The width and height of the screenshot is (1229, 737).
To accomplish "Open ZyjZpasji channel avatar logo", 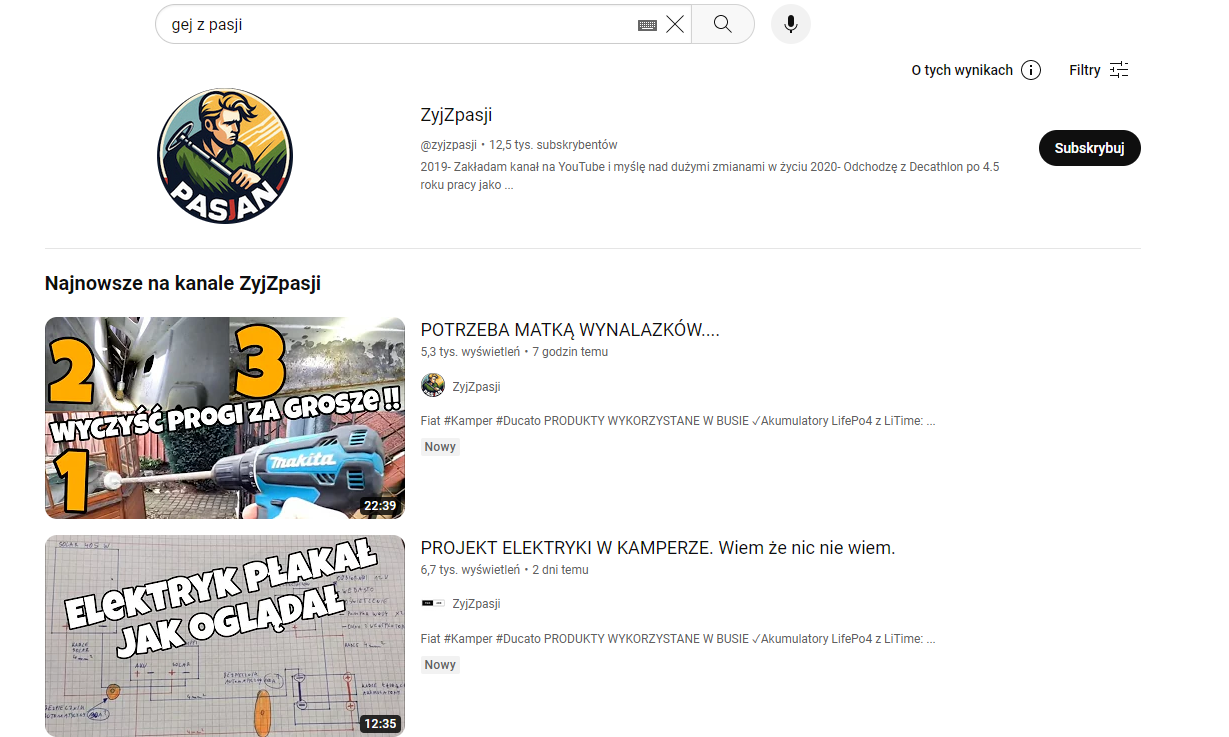I will [x=225, y=155].
